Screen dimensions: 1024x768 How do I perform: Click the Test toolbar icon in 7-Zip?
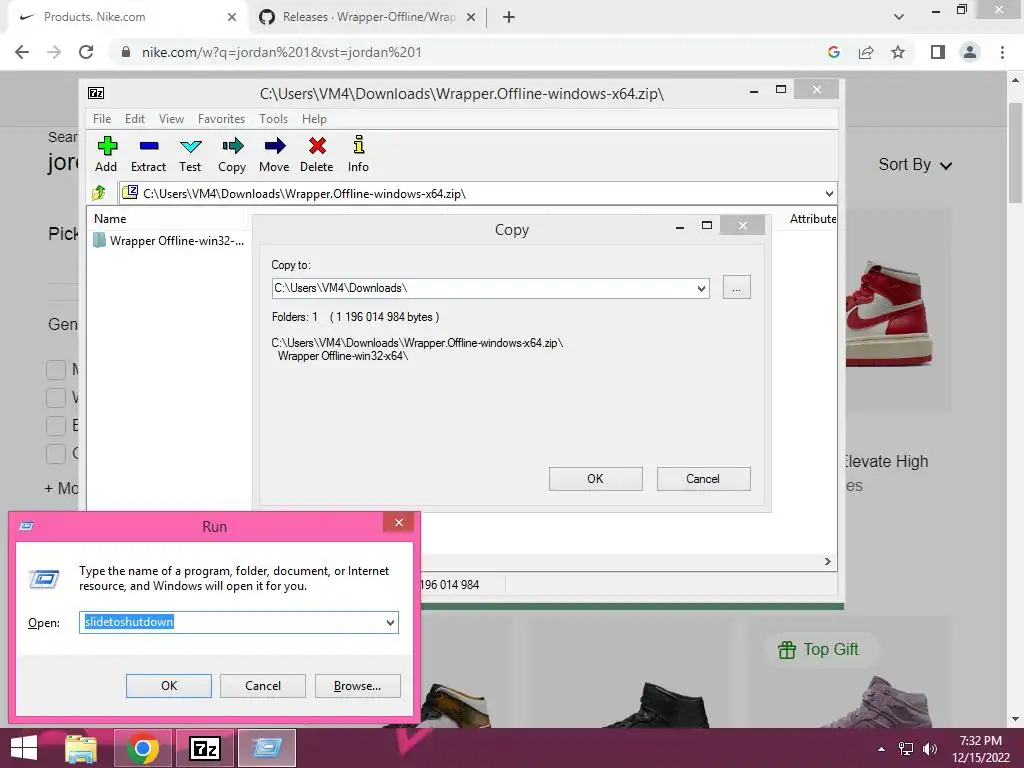point(190,154)
